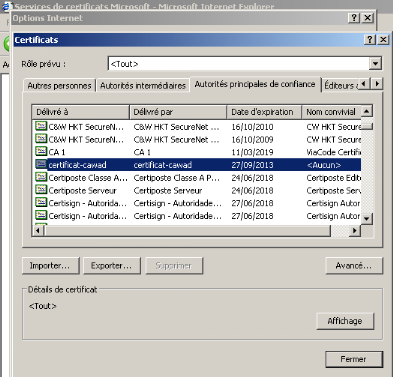Click the horizontal scrollbar thumb of the list
393x377 pixels.
(187, 230)
